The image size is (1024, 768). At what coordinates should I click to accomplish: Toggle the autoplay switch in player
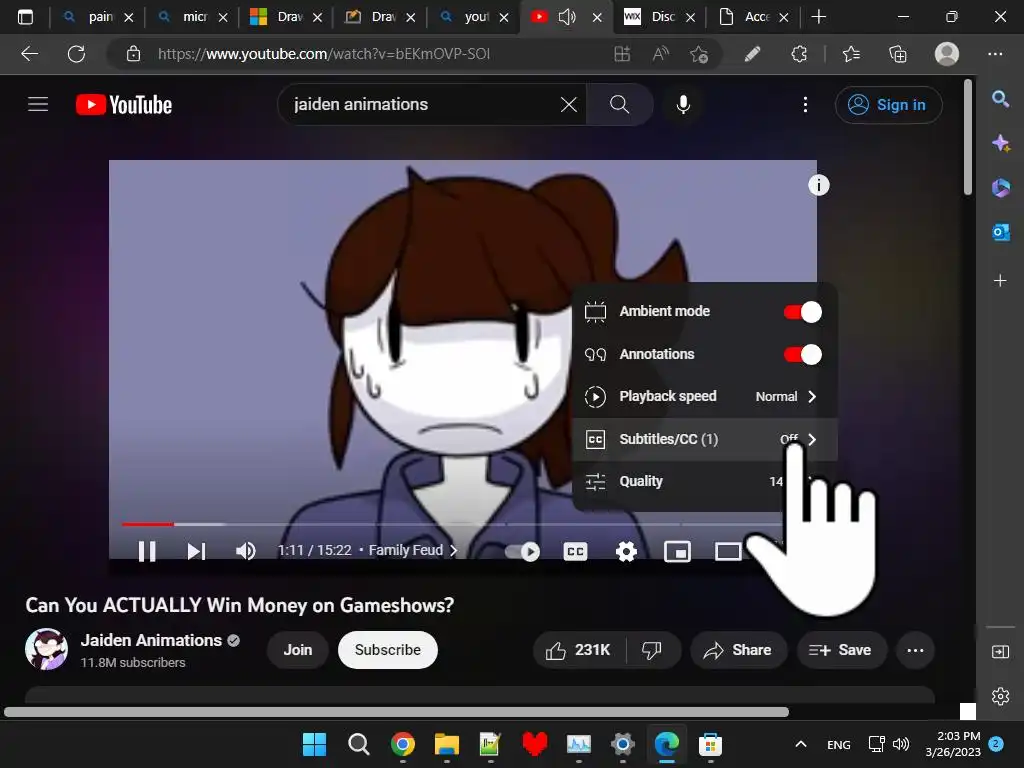pos(522,552)
